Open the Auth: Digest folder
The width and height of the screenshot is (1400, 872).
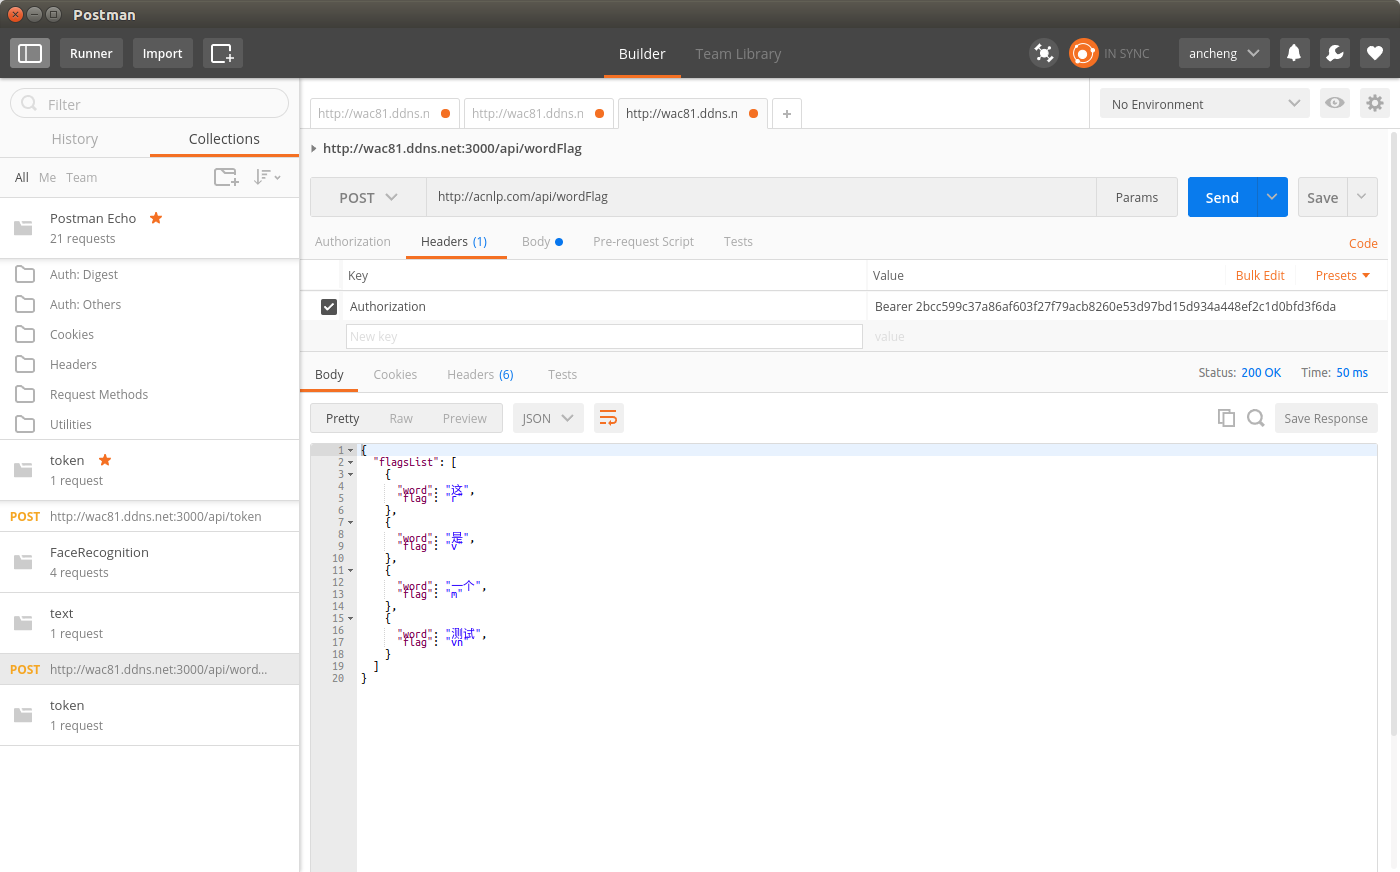pos(84,274)
